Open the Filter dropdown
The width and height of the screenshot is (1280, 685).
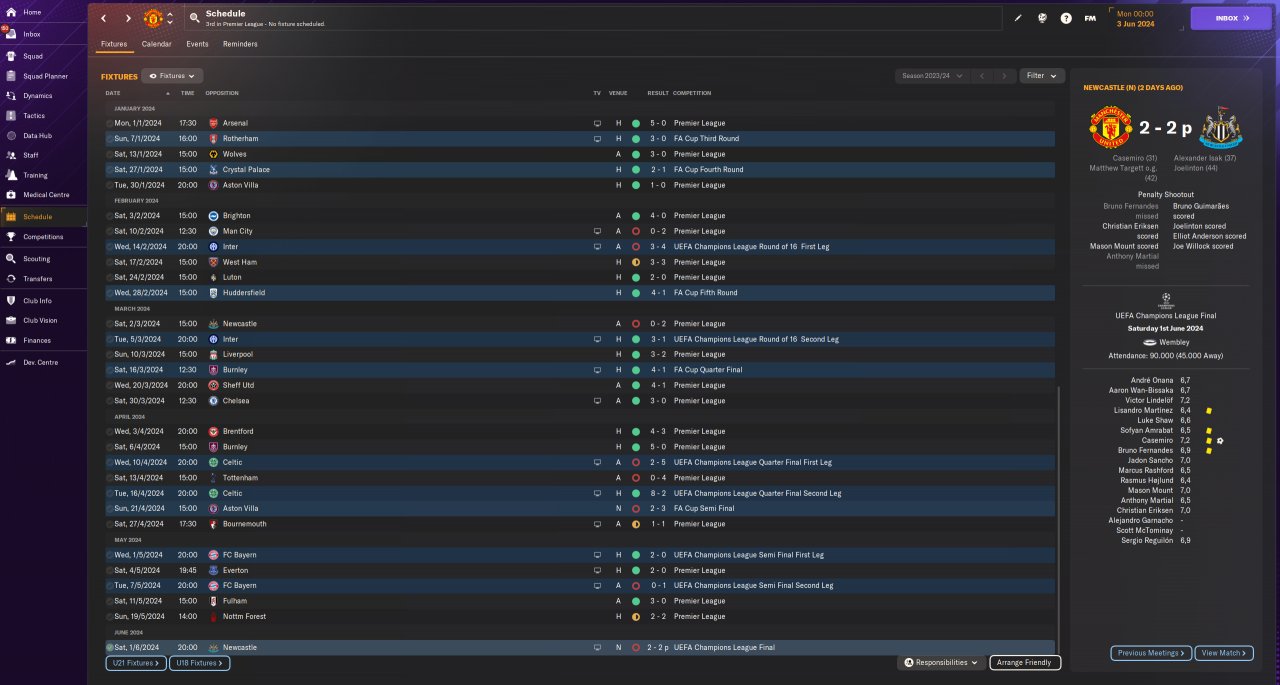[x=1042, y=75]
